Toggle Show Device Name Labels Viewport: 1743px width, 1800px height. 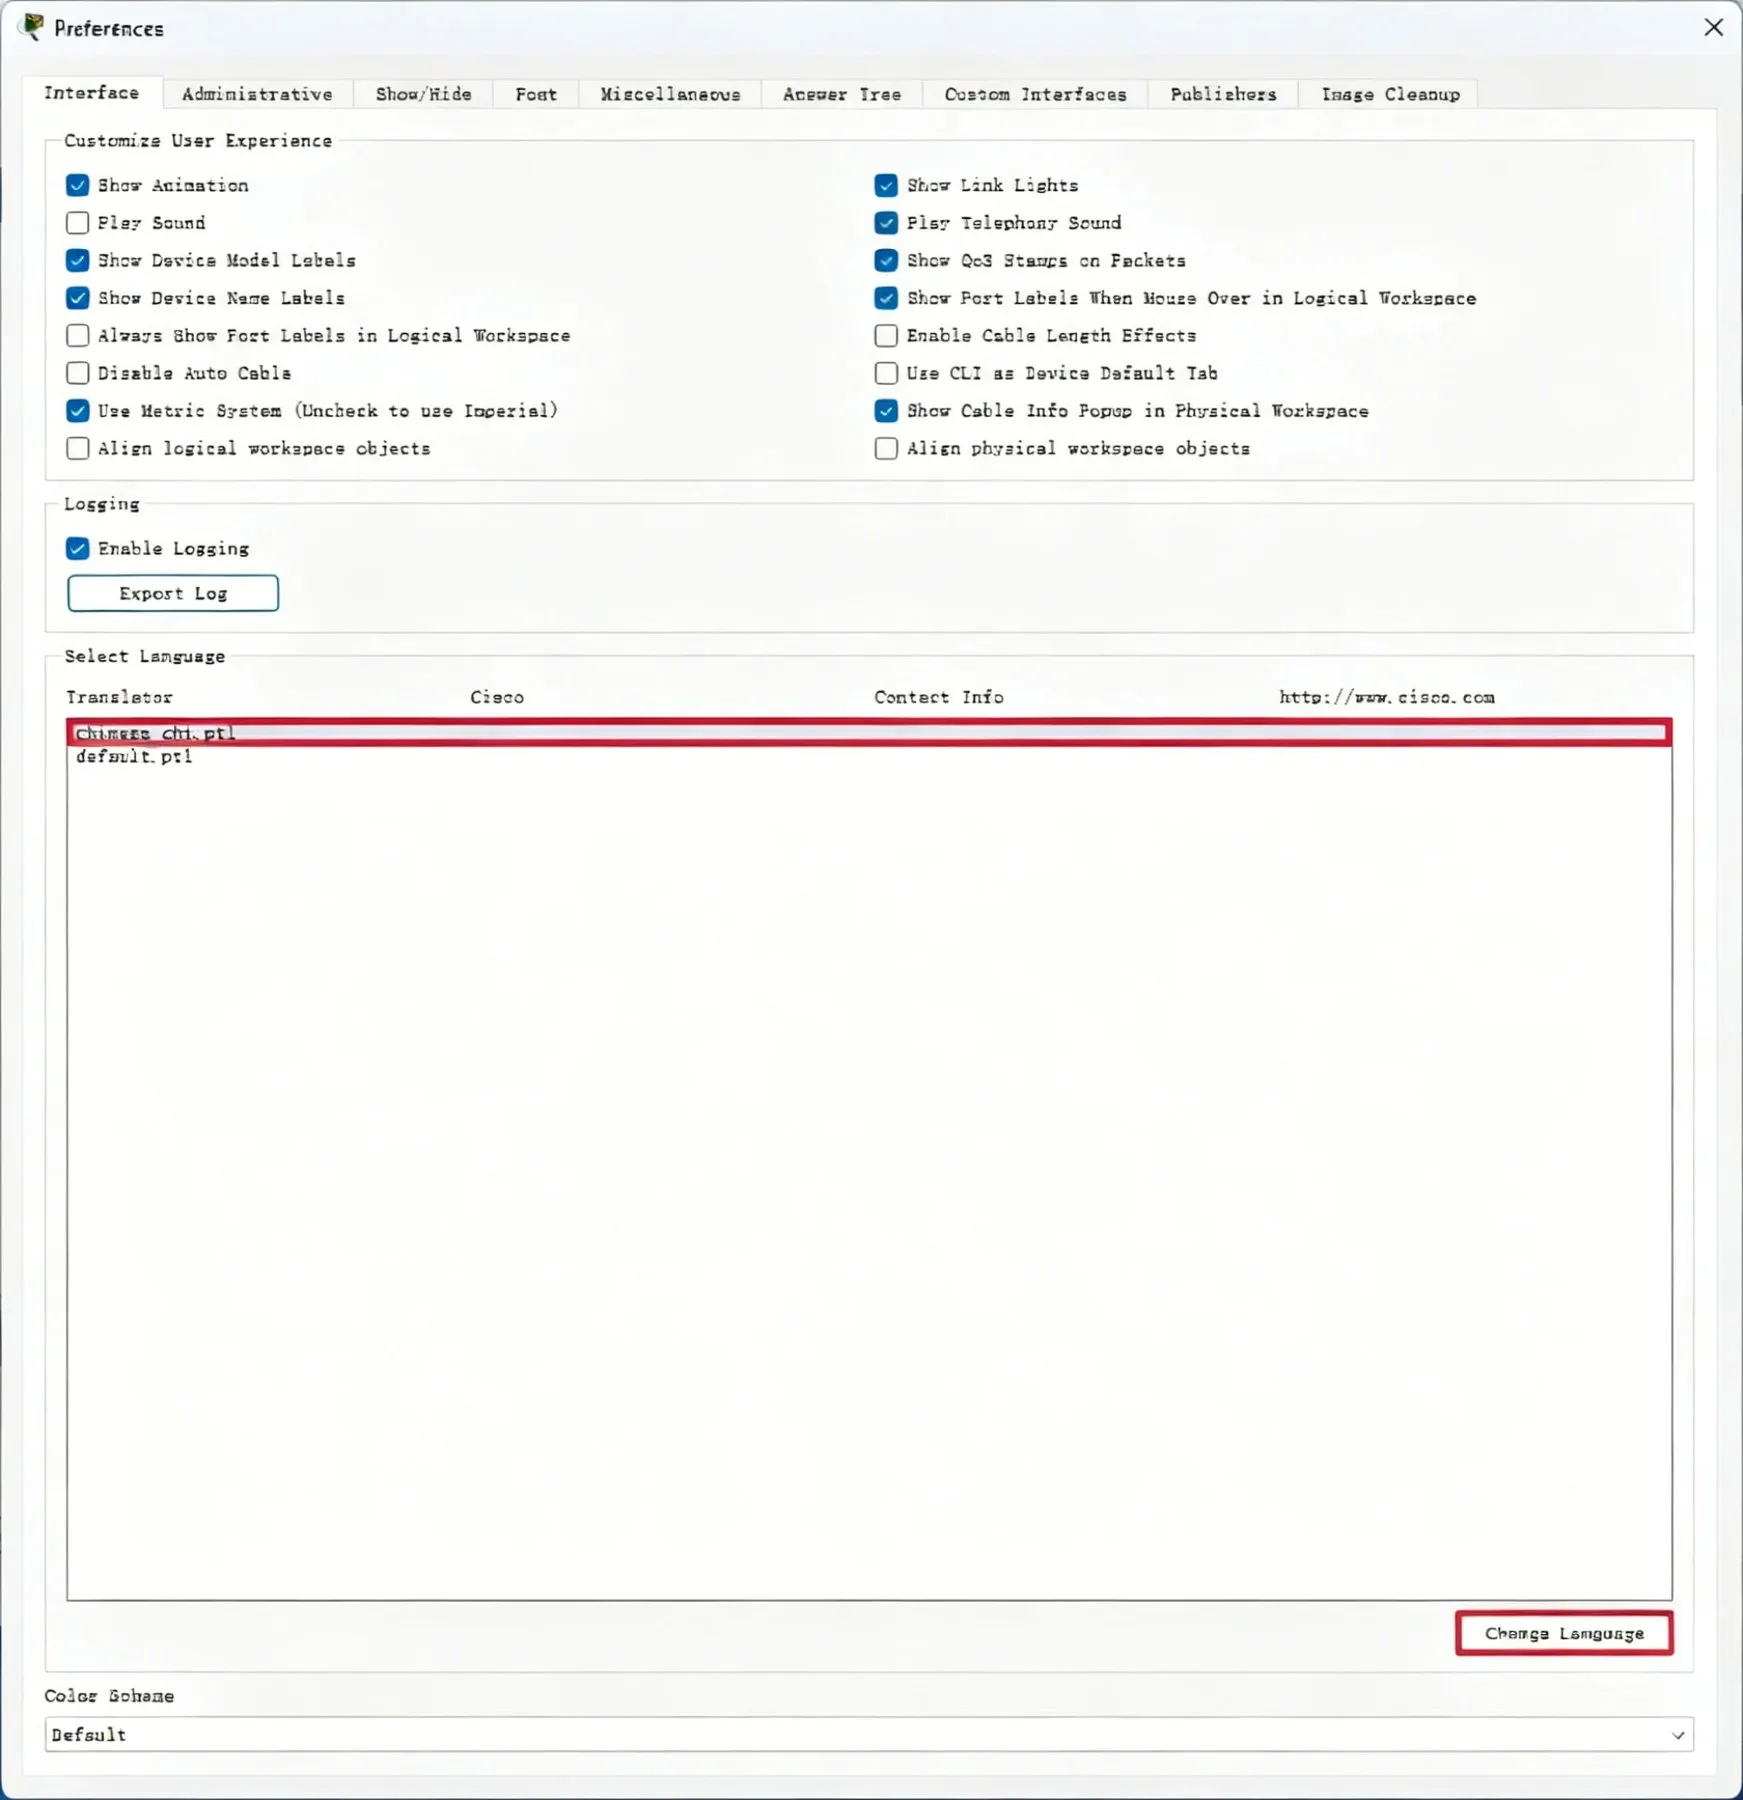[x=77, y=298]
